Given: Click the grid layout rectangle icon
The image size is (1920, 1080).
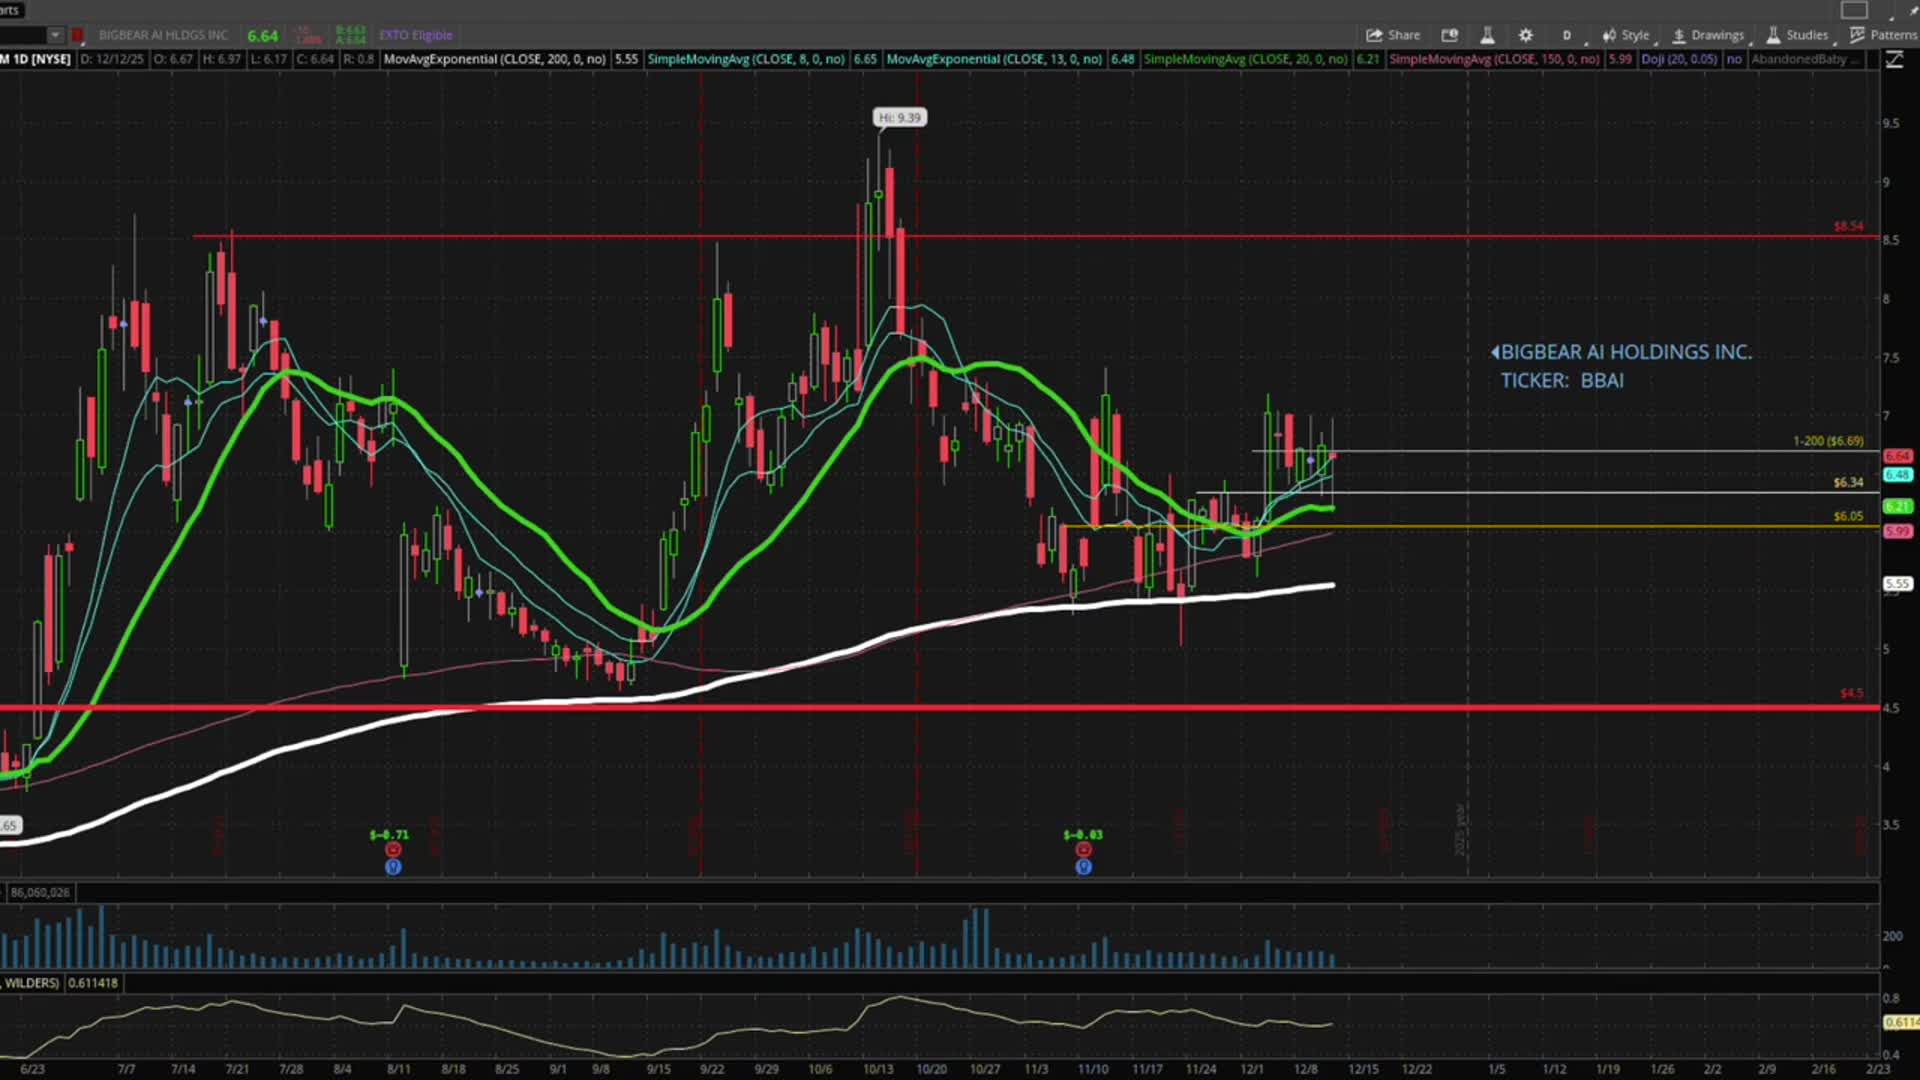Looking at the screenshot, I should pos(1854,10).
